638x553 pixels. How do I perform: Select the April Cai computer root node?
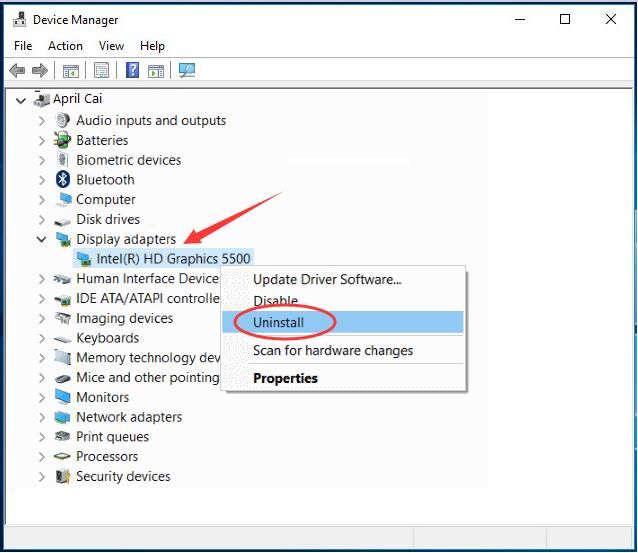click(x=77, y=99)
